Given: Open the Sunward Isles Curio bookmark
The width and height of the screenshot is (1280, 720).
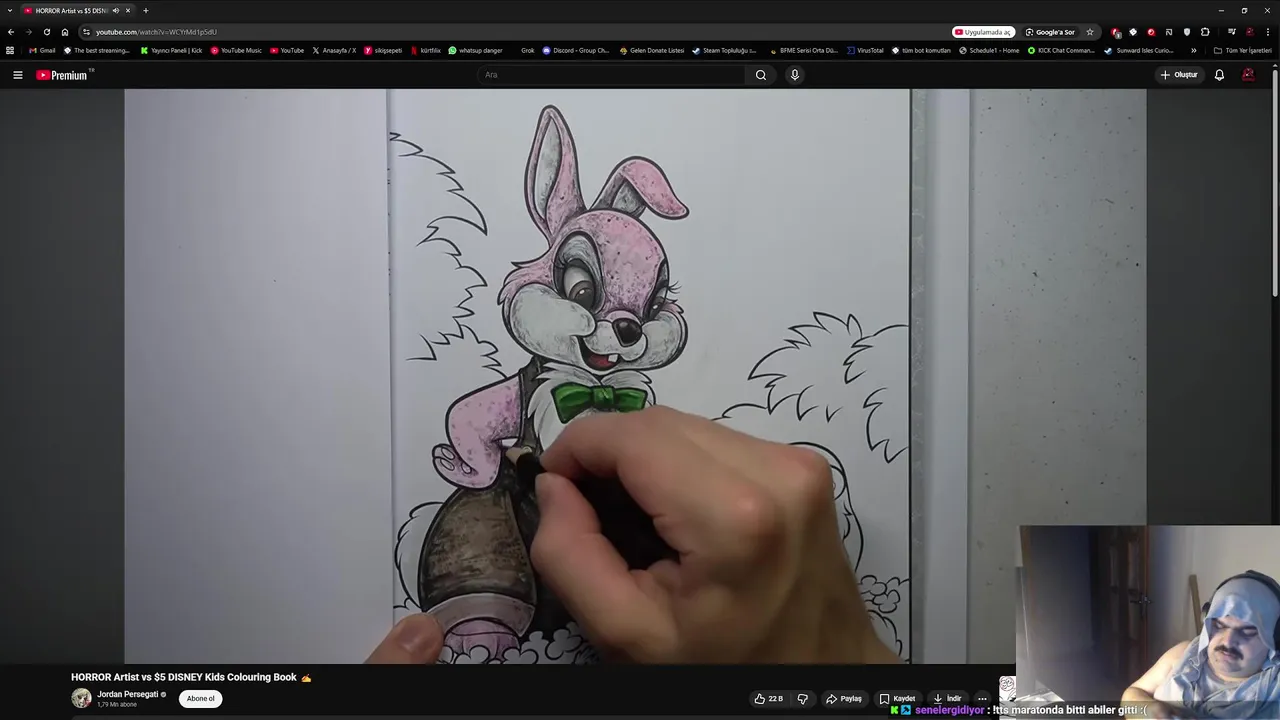Looking at the screenshot, I should 1139,50.
